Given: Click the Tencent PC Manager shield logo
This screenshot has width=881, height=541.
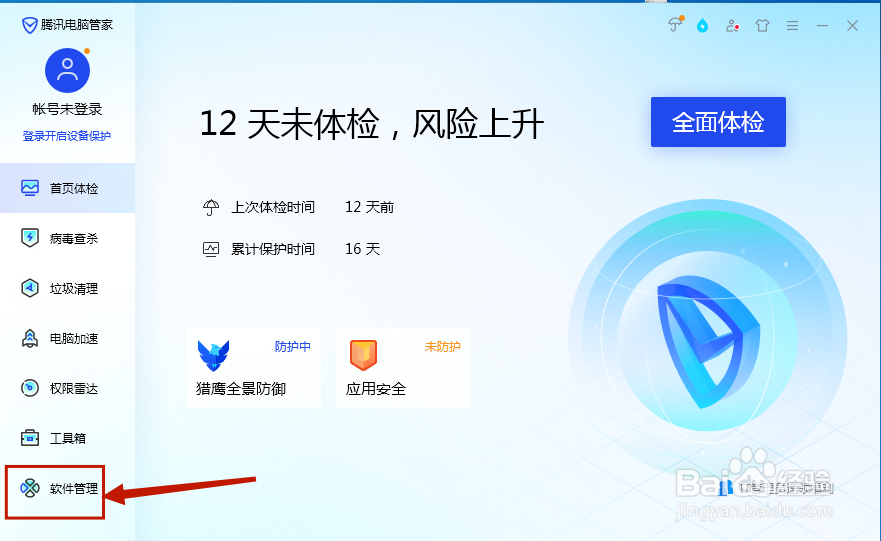Looking at the screenshot, I should pos(29,25).
